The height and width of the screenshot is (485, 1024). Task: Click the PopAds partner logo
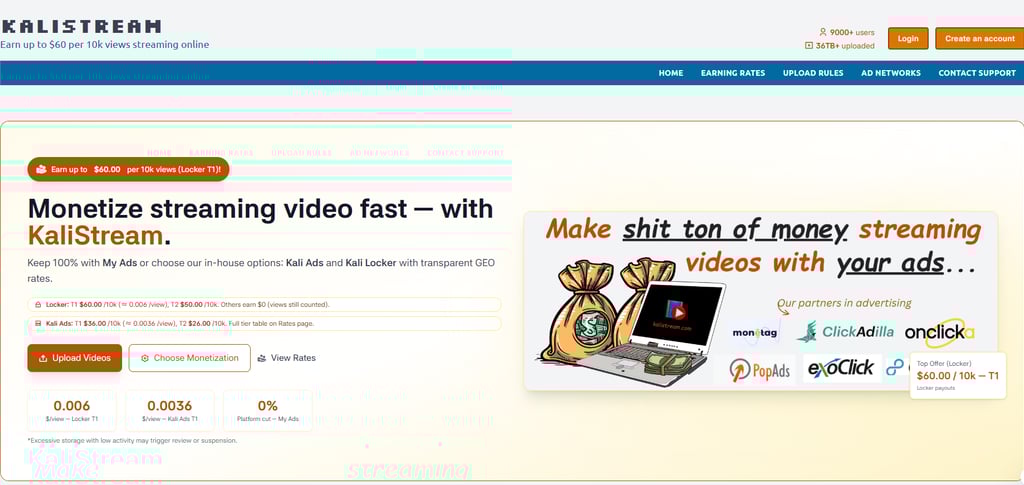(x=760, y=369)
